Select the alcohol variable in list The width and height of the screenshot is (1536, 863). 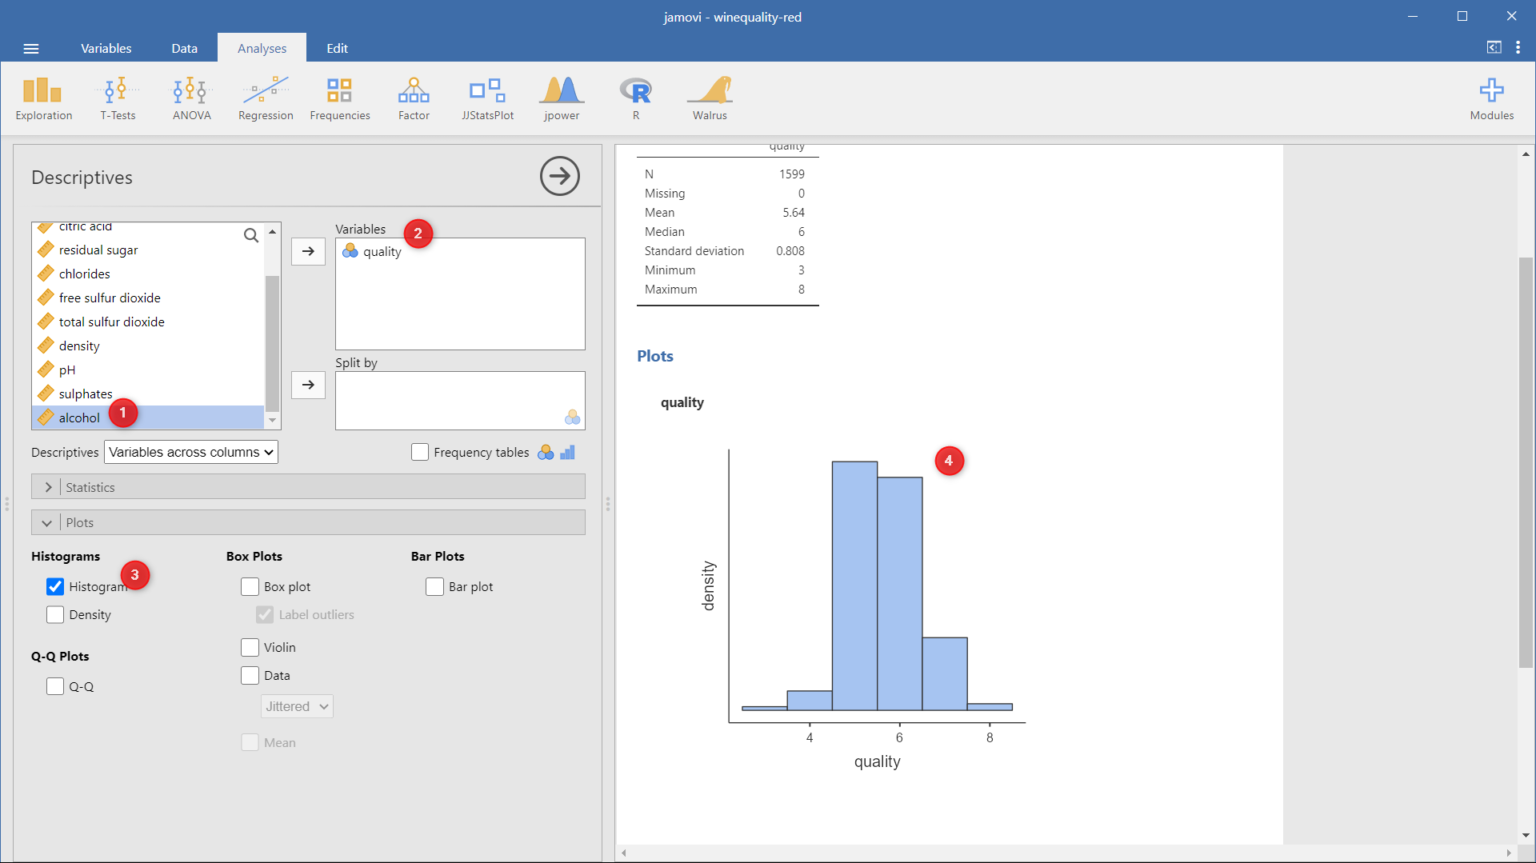coord(80,418)
